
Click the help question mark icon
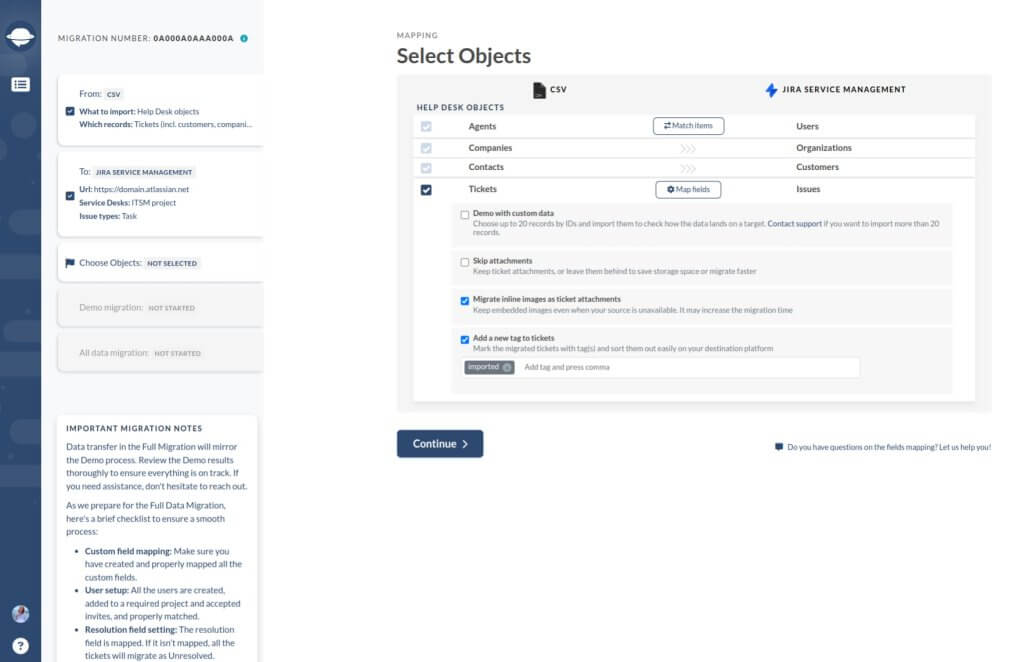[x=20, y=646]
